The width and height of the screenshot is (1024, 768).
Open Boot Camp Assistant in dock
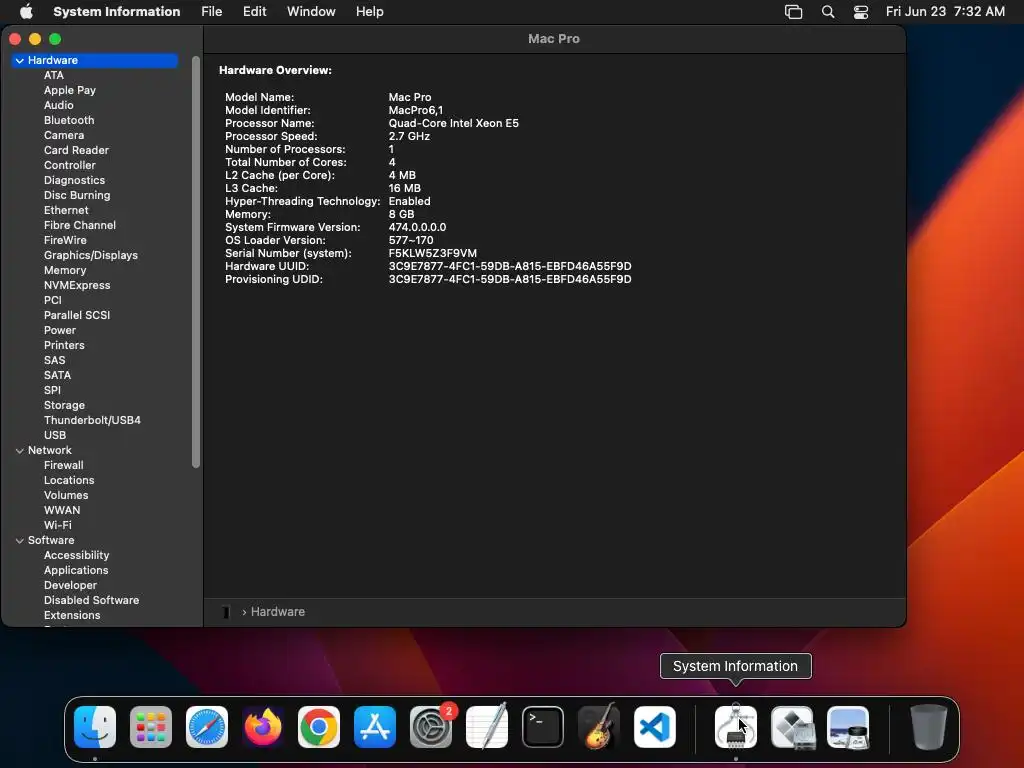tap(792, 727)
